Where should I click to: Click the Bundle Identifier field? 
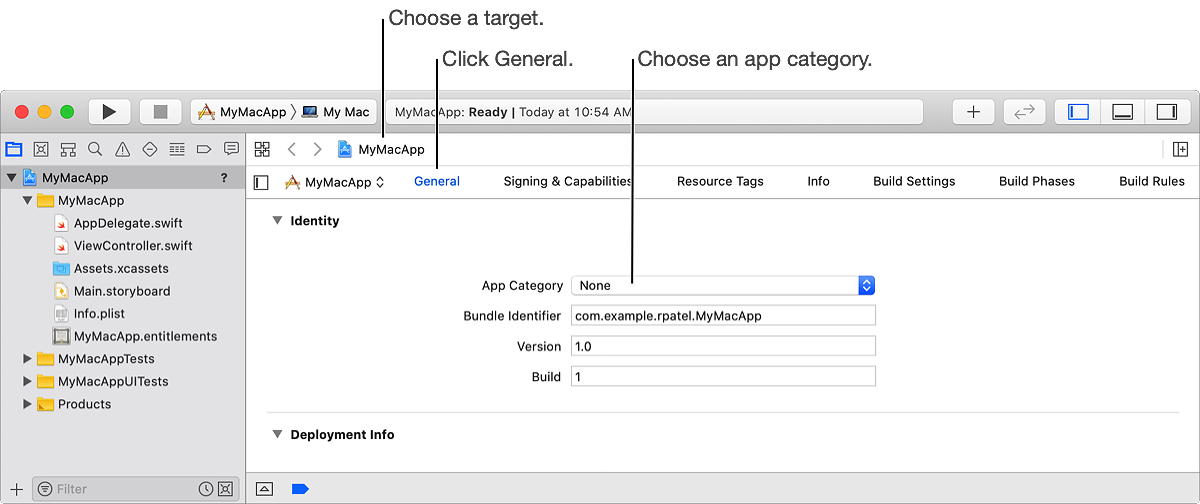coord(723,315)
